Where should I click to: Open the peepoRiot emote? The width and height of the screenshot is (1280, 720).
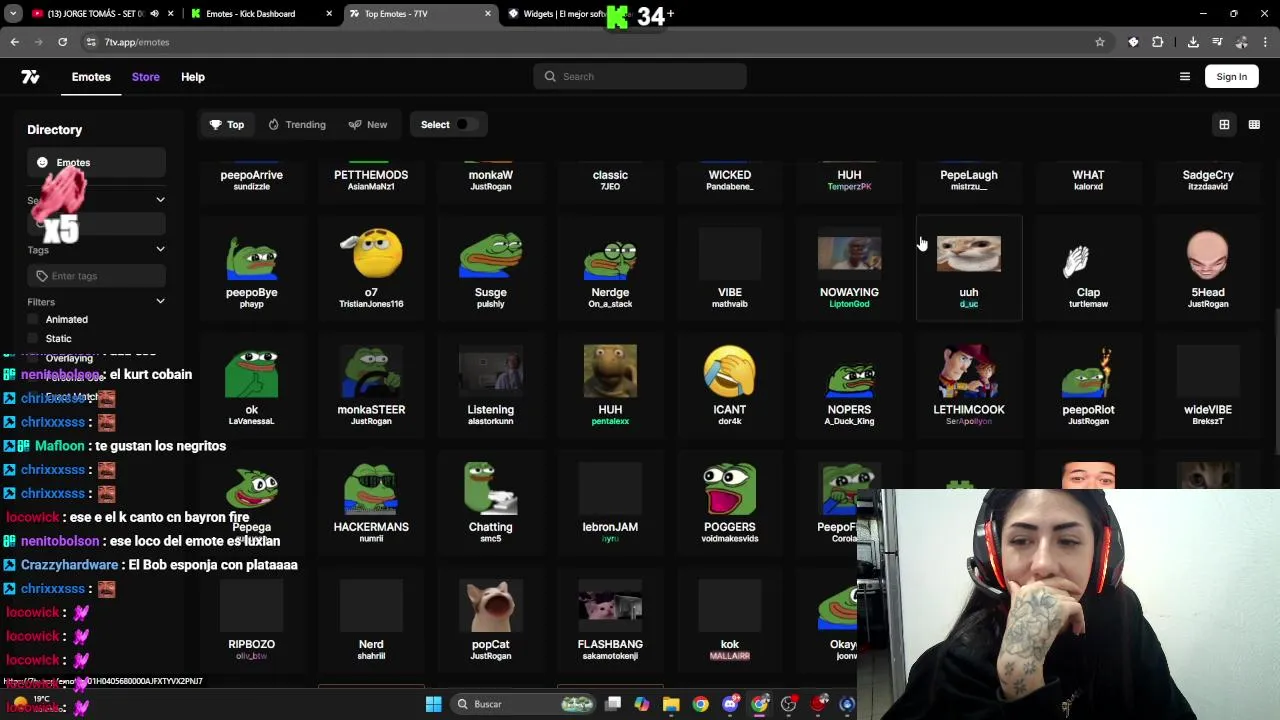tap(1088, 385)
